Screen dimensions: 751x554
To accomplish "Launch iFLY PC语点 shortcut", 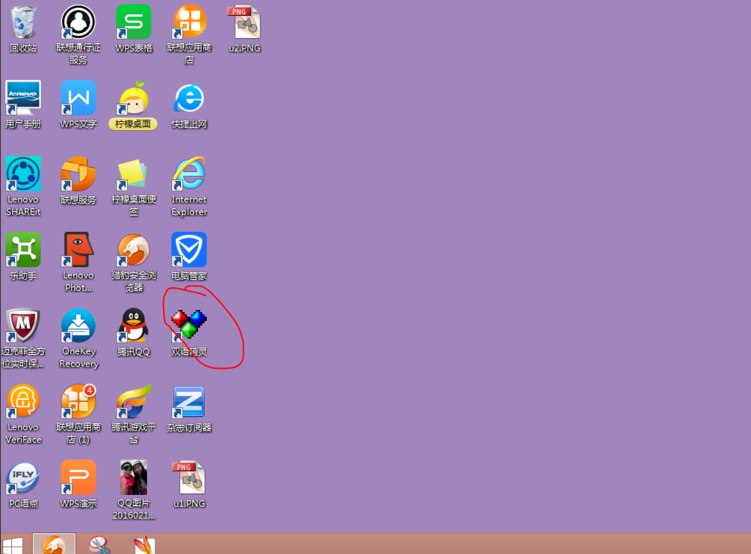I will pos(23,477).
